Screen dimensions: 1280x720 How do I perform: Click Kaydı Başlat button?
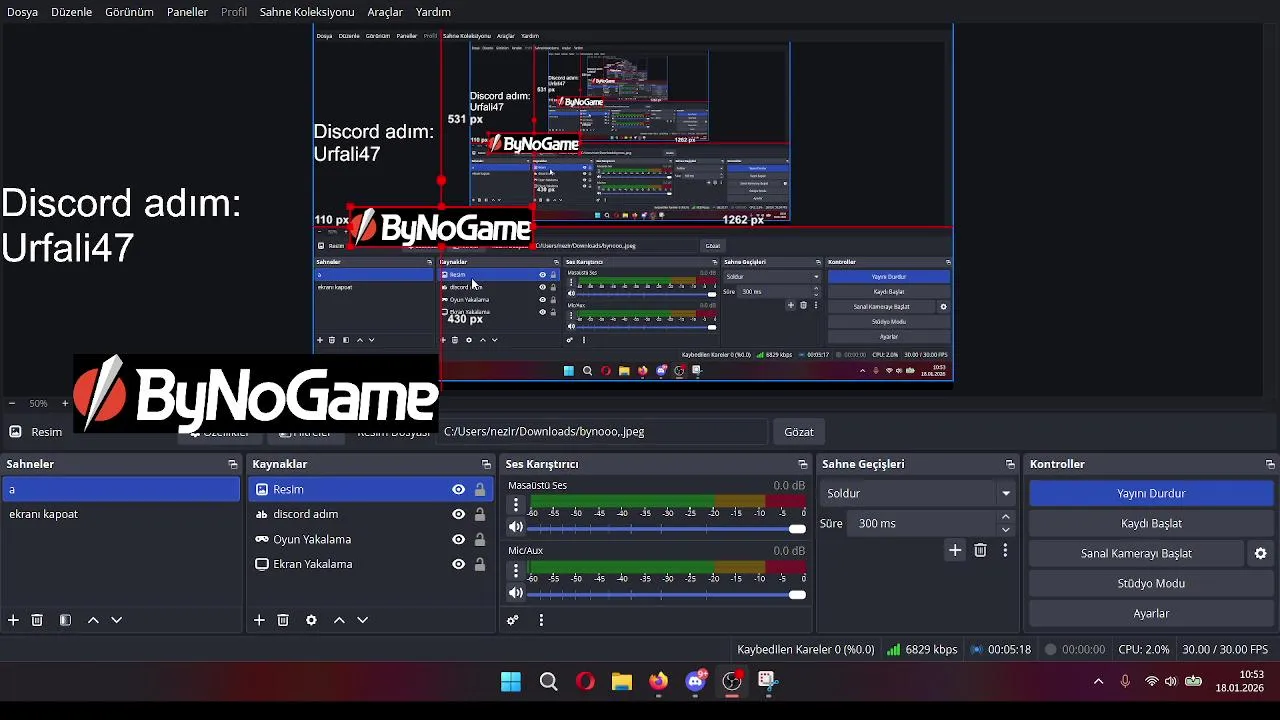1151,523
